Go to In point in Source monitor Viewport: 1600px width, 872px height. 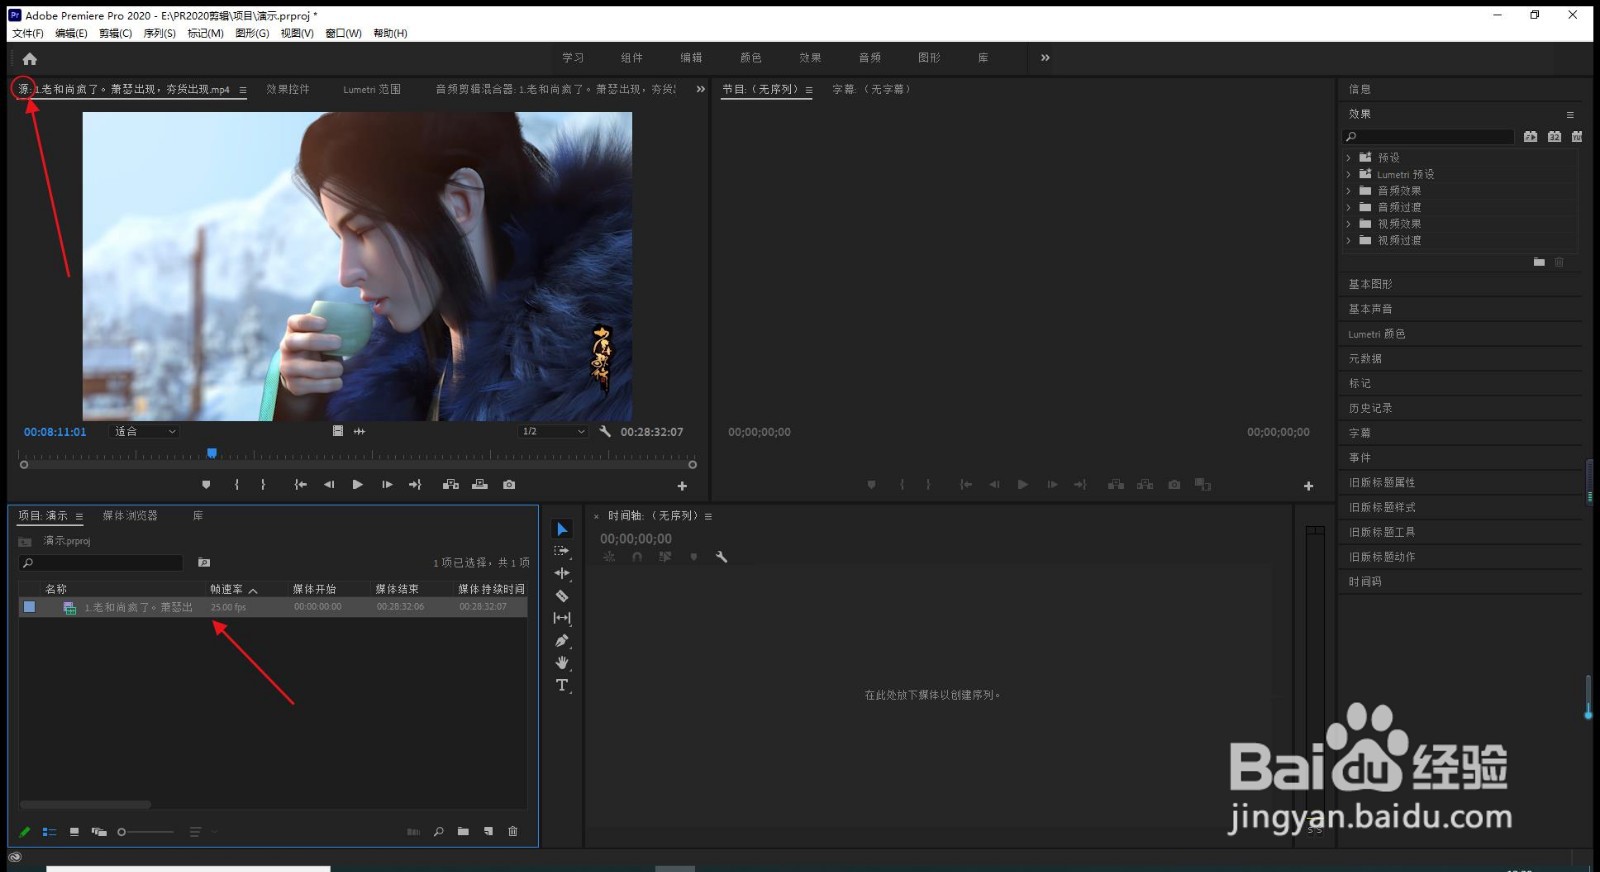tap(300, 485)
